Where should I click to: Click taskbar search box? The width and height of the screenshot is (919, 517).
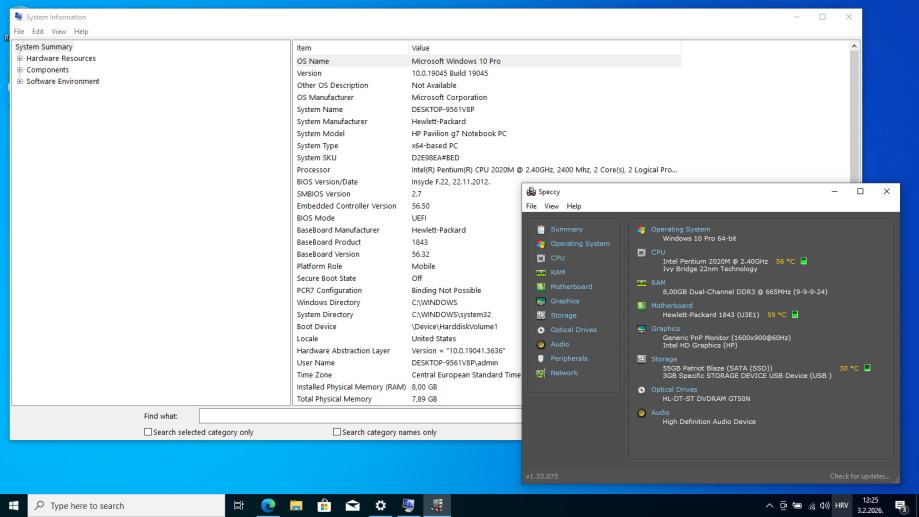click(x=126, y=505)
